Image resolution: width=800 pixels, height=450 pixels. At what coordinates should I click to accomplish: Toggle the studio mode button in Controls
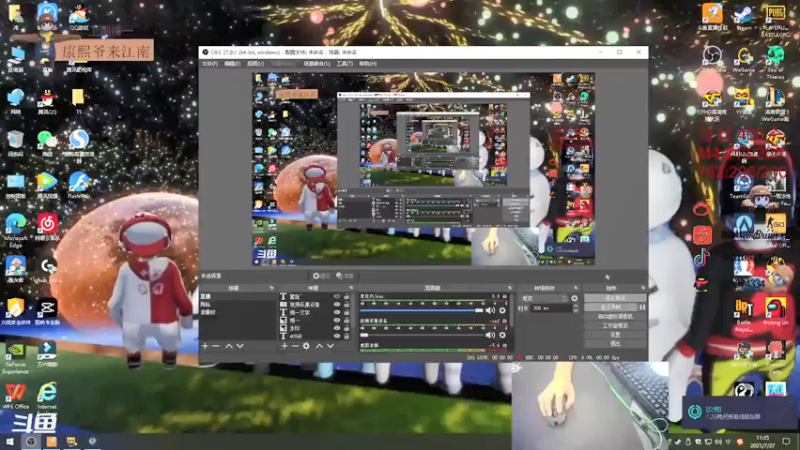615,326
